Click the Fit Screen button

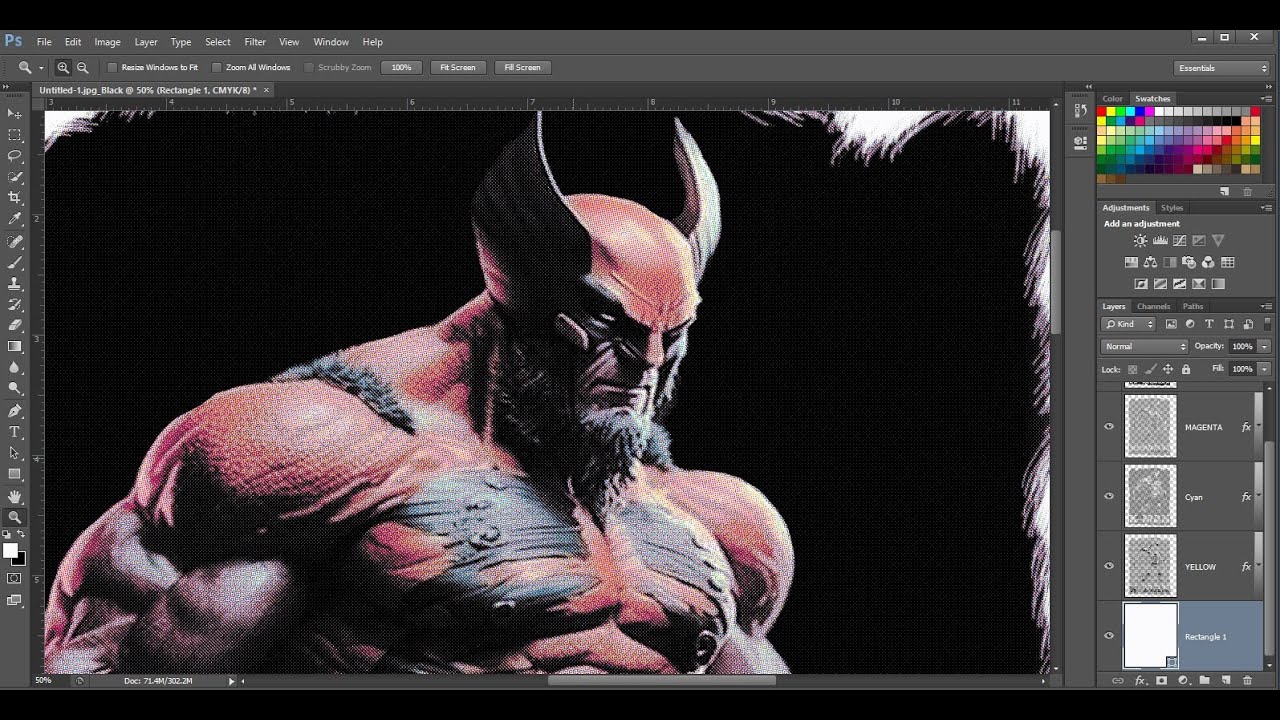point(458,67)
